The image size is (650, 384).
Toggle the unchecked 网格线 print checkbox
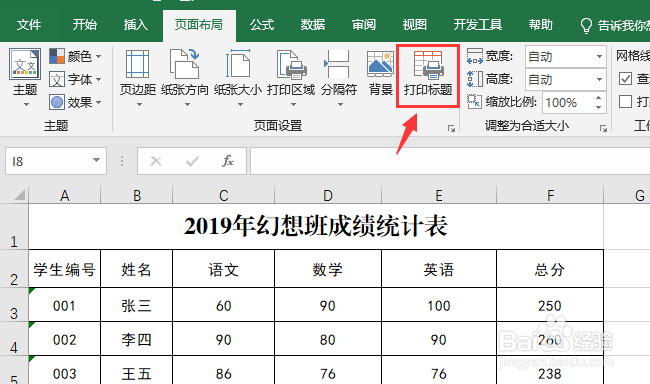(625, 102)
